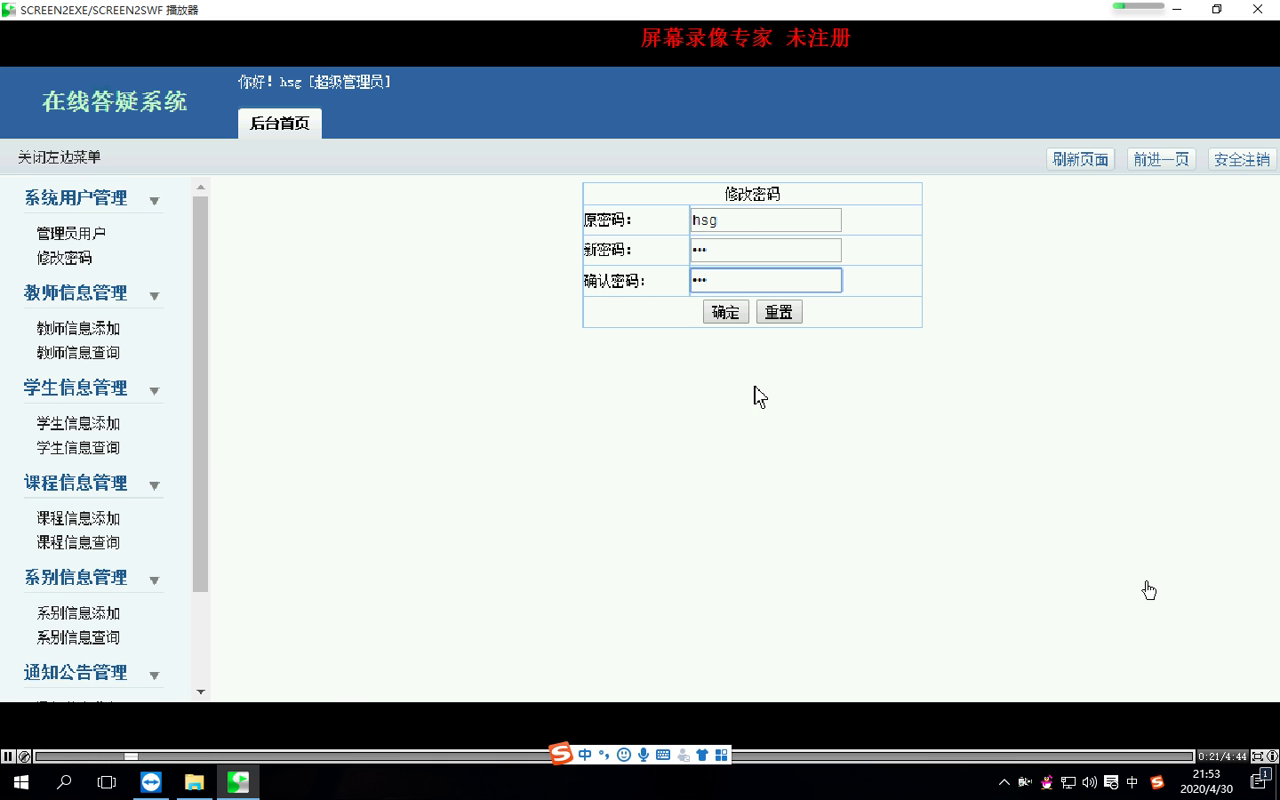Viewport: 1280px width, 800px height.
Task: Collapse the 课程信息管理 menu section
Action: click(x=154, y=485)
